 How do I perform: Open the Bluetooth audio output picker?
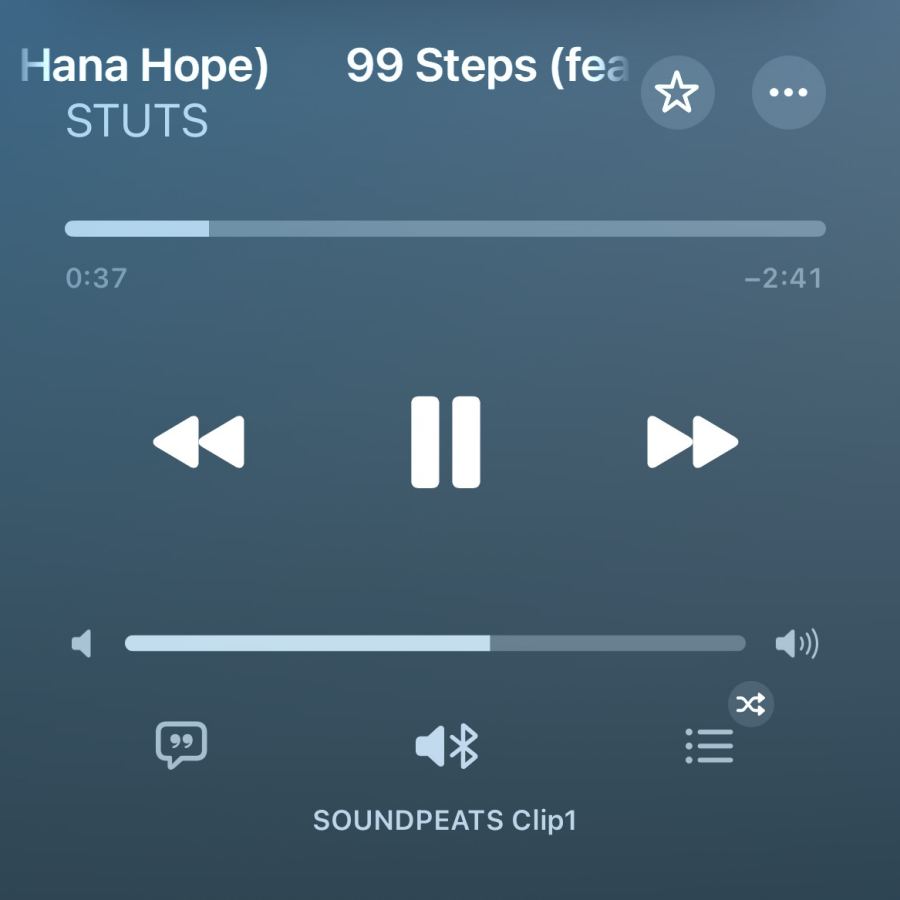coord(447,746)
